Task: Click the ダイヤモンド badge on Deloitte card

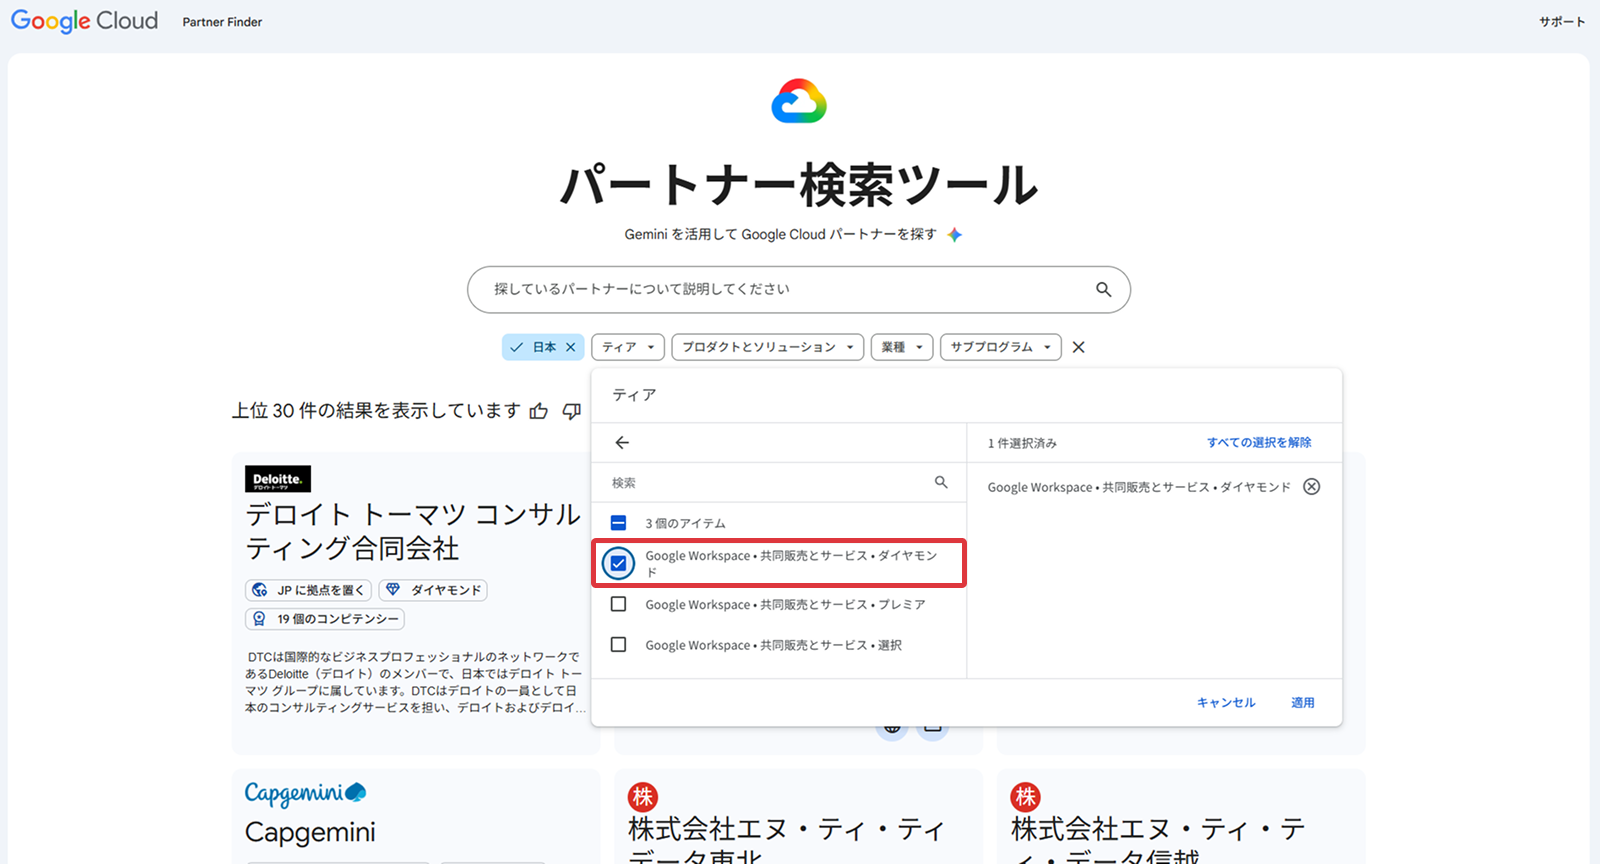Action: coord(433,590)
